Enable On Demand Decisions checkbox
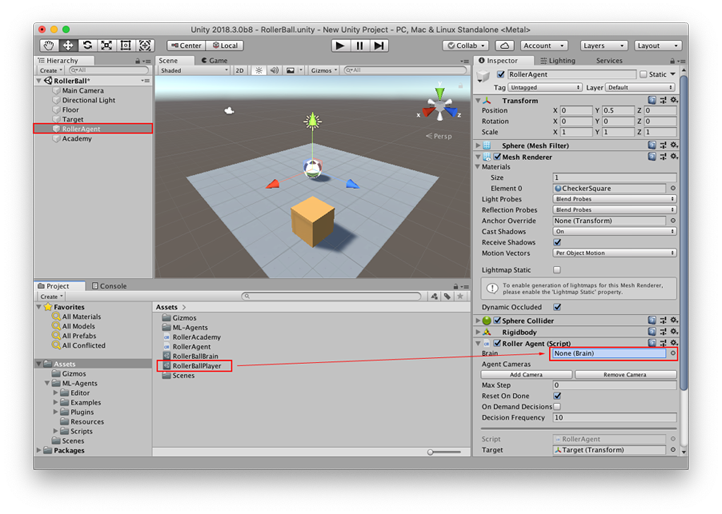722x514 pixels. click(x=557, y=407)
